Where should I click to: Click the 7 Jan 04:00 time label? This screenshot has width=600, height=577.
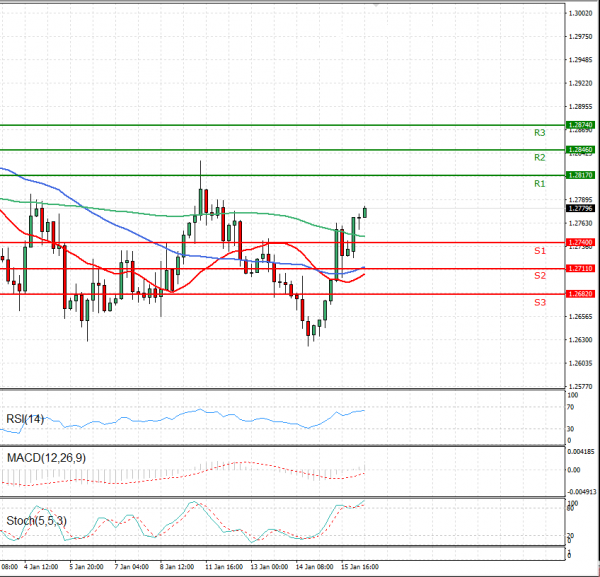132,567
